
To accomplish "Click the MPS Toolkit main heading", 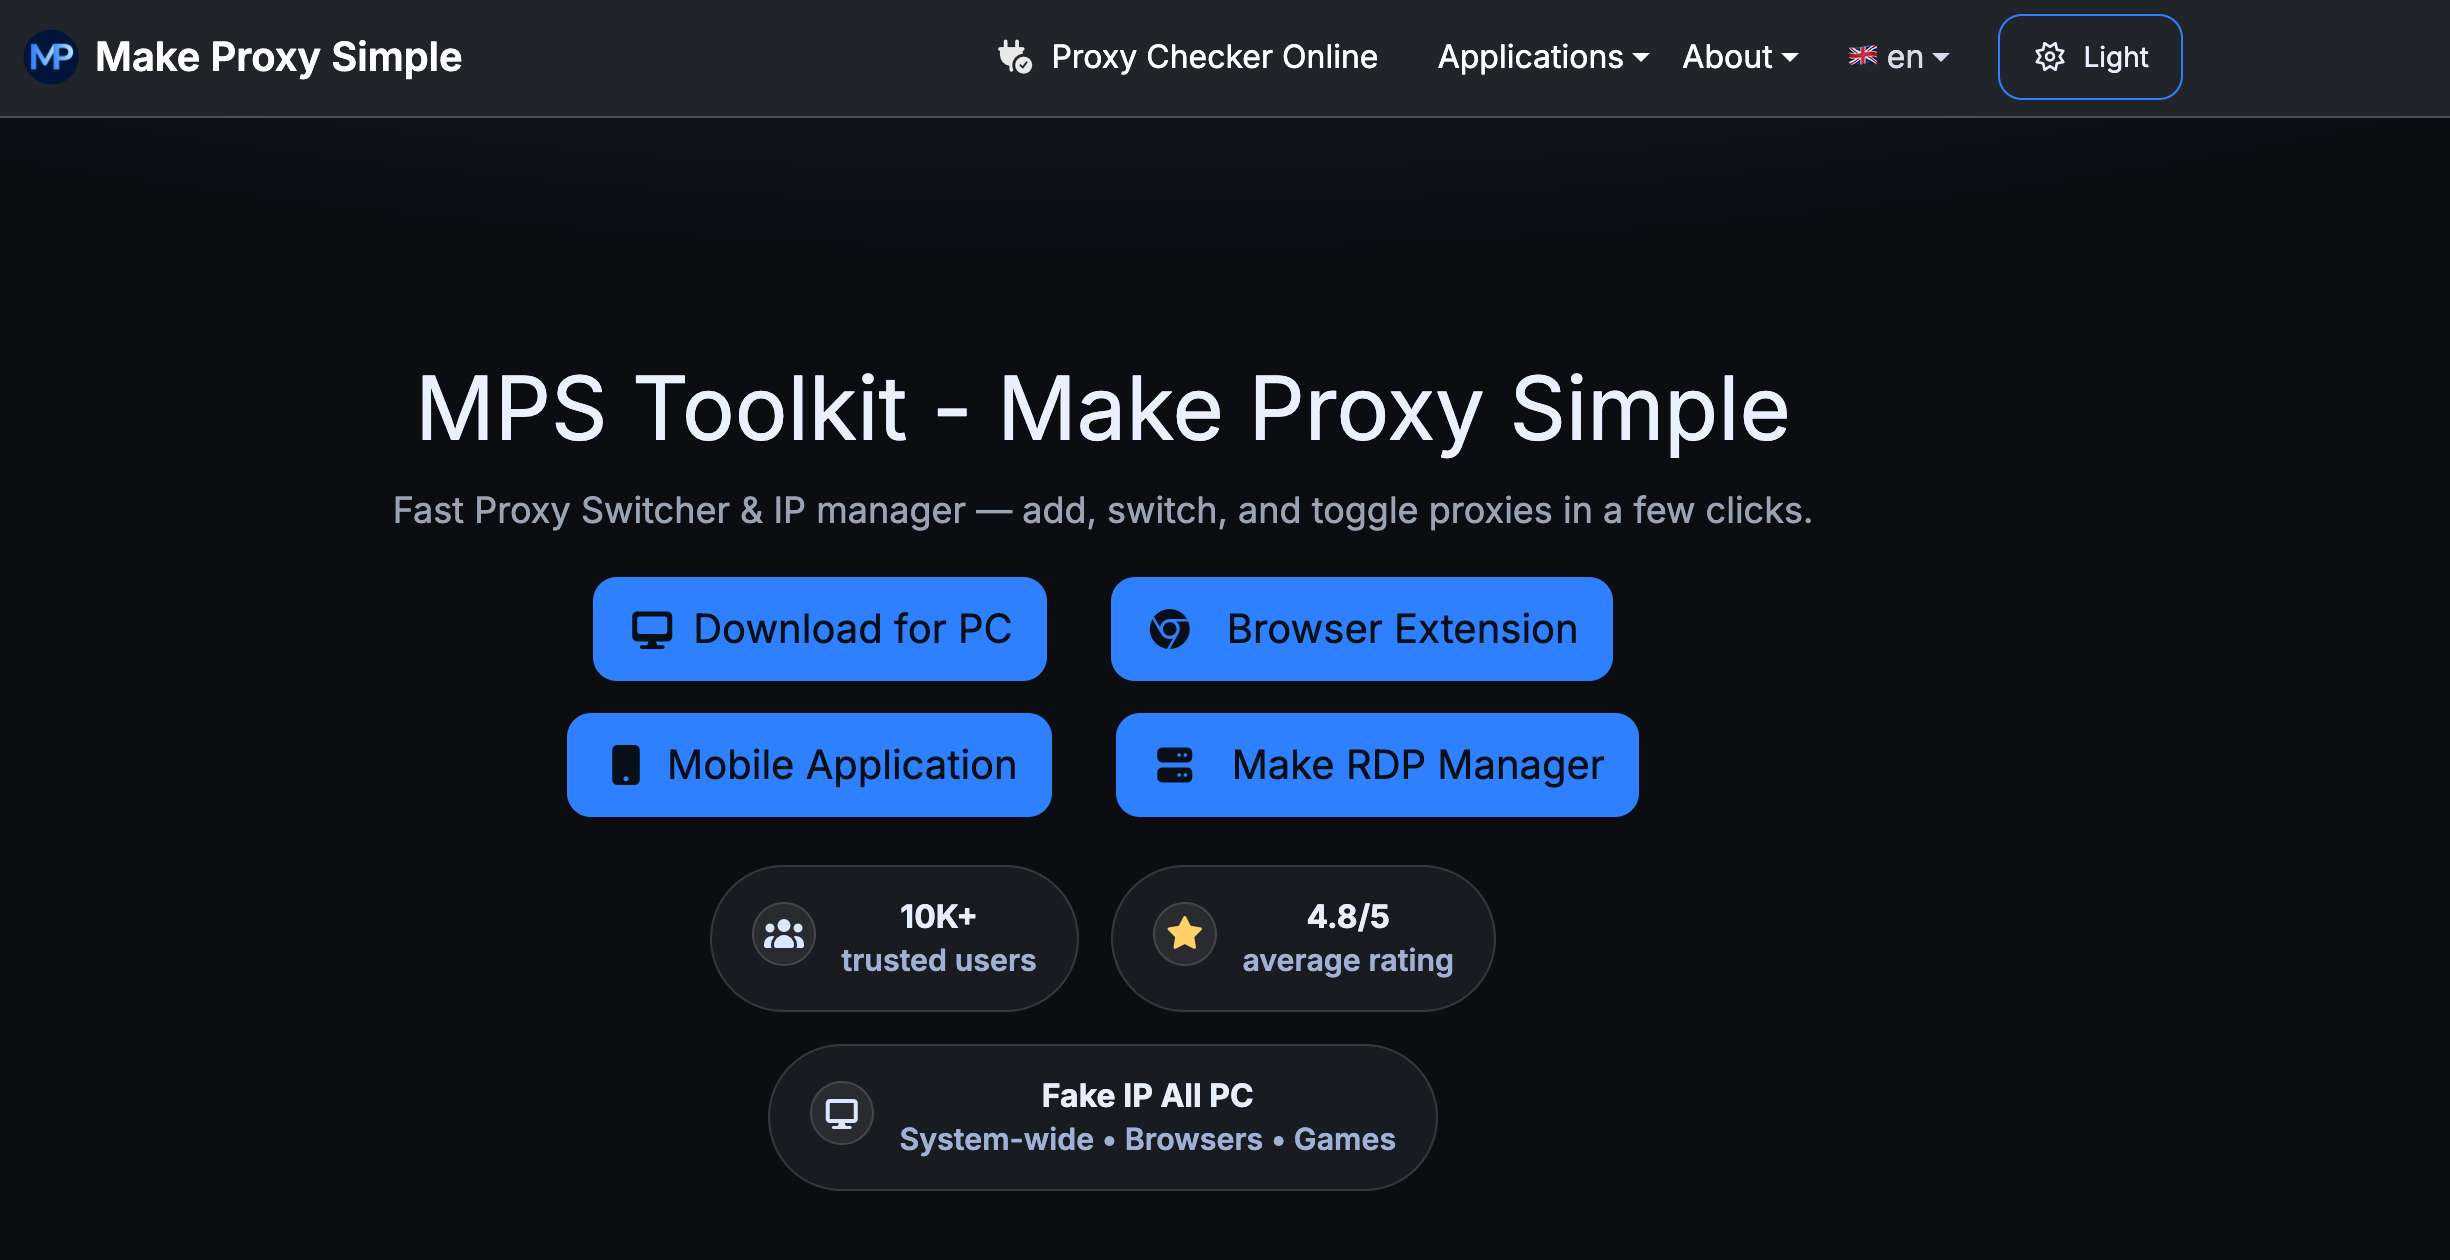I will [1103, 408].
